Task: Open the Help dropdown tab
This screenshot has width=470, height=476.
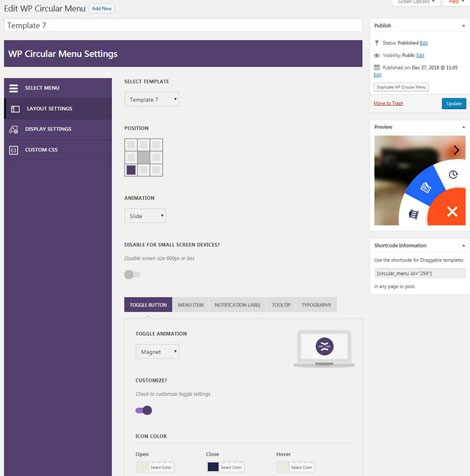Action: pos(457,2)
